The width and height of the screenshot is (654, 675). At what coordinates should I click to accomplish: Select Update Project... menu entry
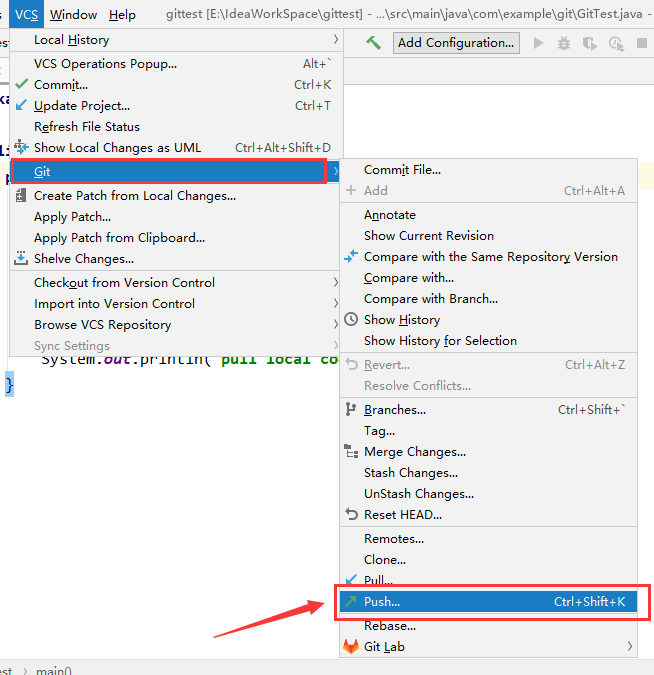pyautogui.click(x=176, y=105)
